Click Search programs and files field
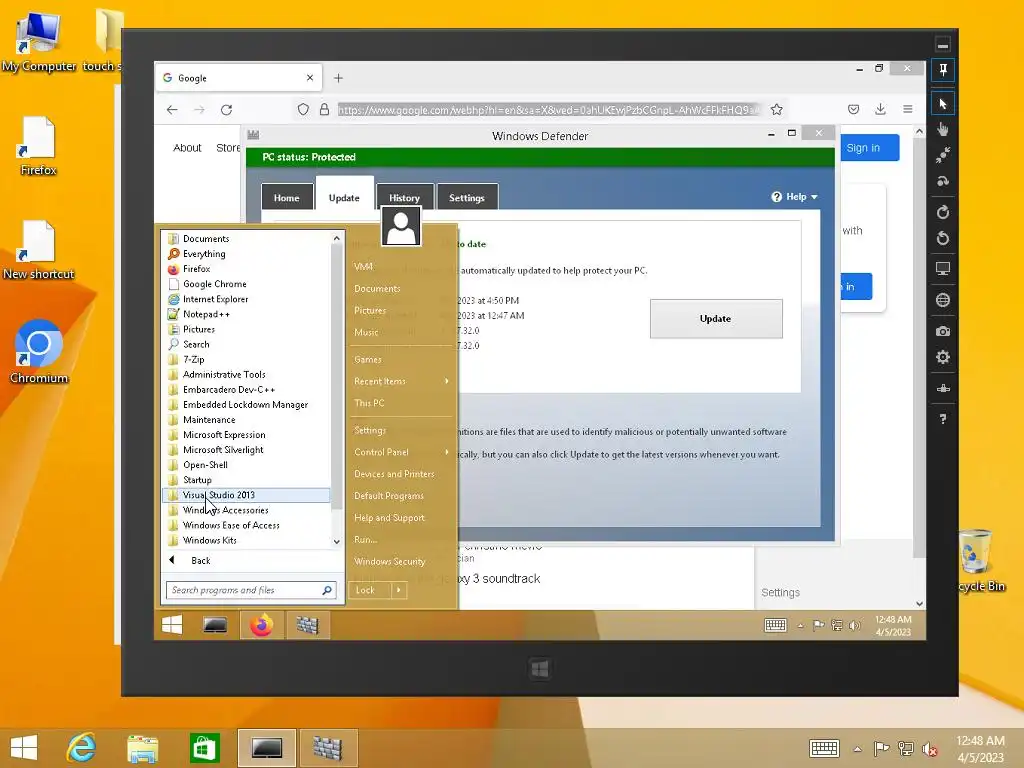 [x=251, y=590]
